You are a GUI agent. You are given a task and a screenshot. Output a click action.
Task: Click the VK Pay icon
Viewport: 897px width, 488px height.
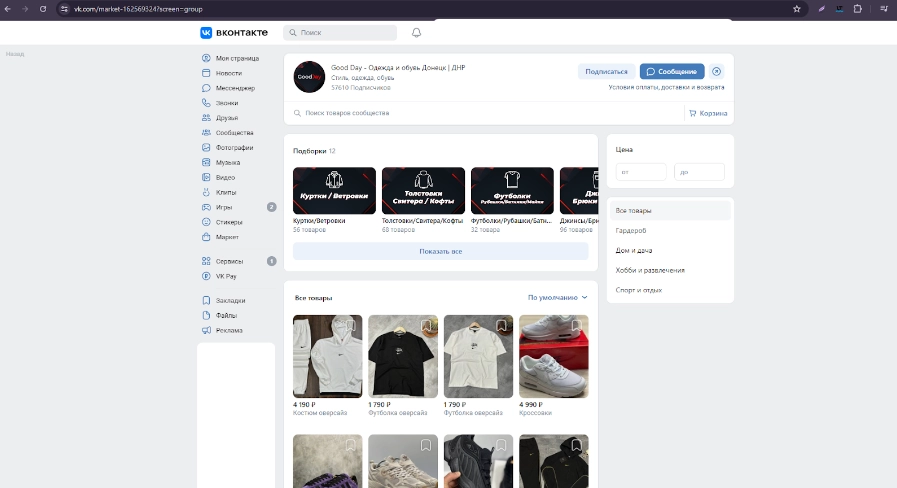[206, 276]
